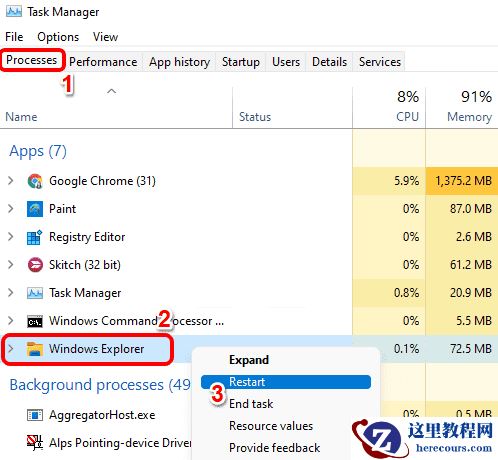Image resolution: width=498 pixels, height=460 pixels.
Task: Expand the Windows Command Processor row
Action: (11, 321)
